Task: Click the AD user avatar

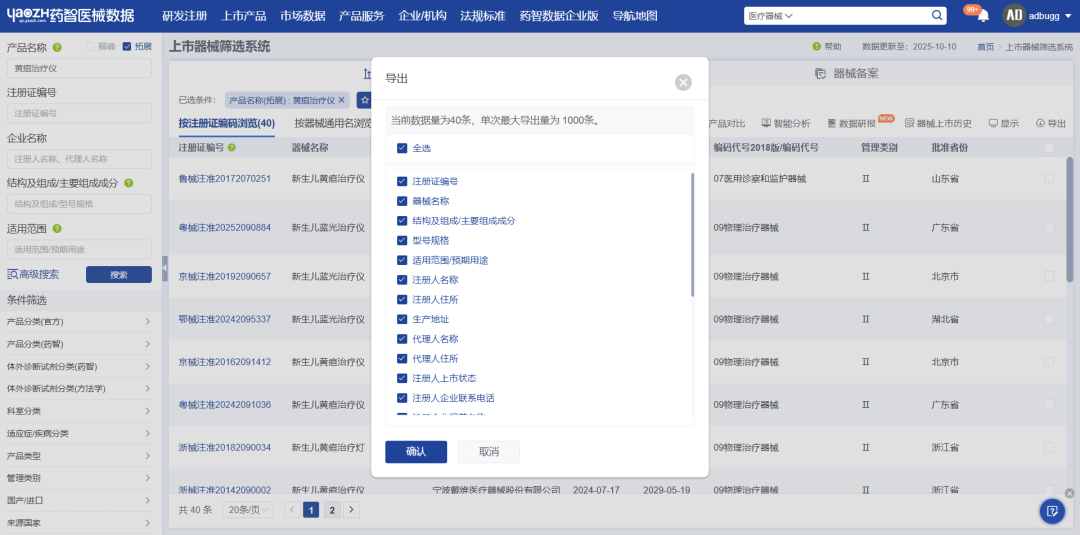Action: tap(1014, 15)
